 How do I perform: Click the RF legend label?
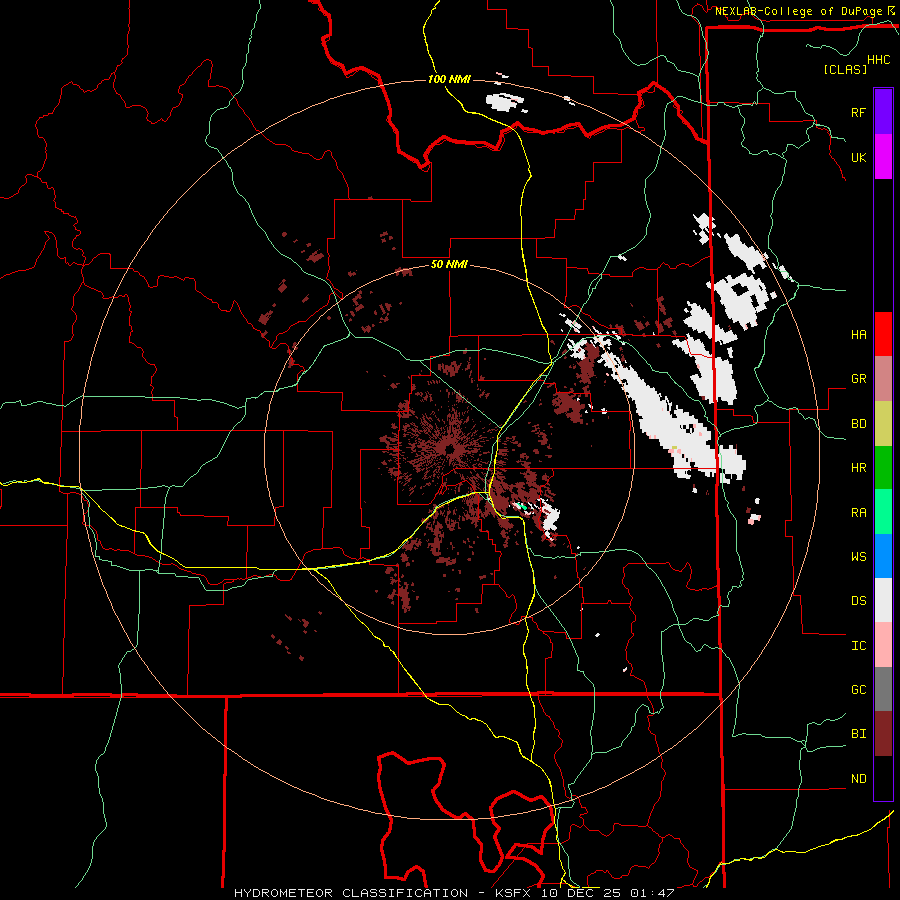tap(858, 112)
